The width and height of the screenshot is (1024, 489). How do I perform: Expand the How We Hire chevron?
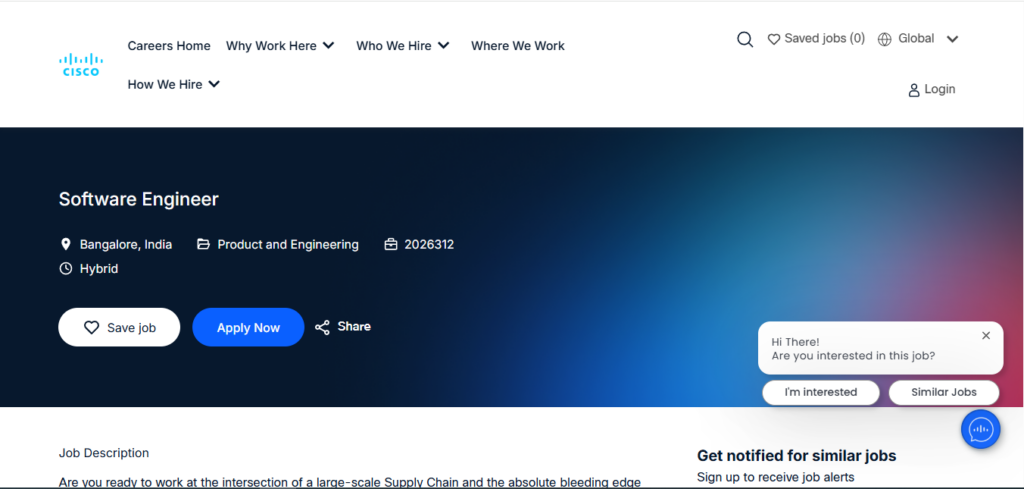(x=214, y=84)
